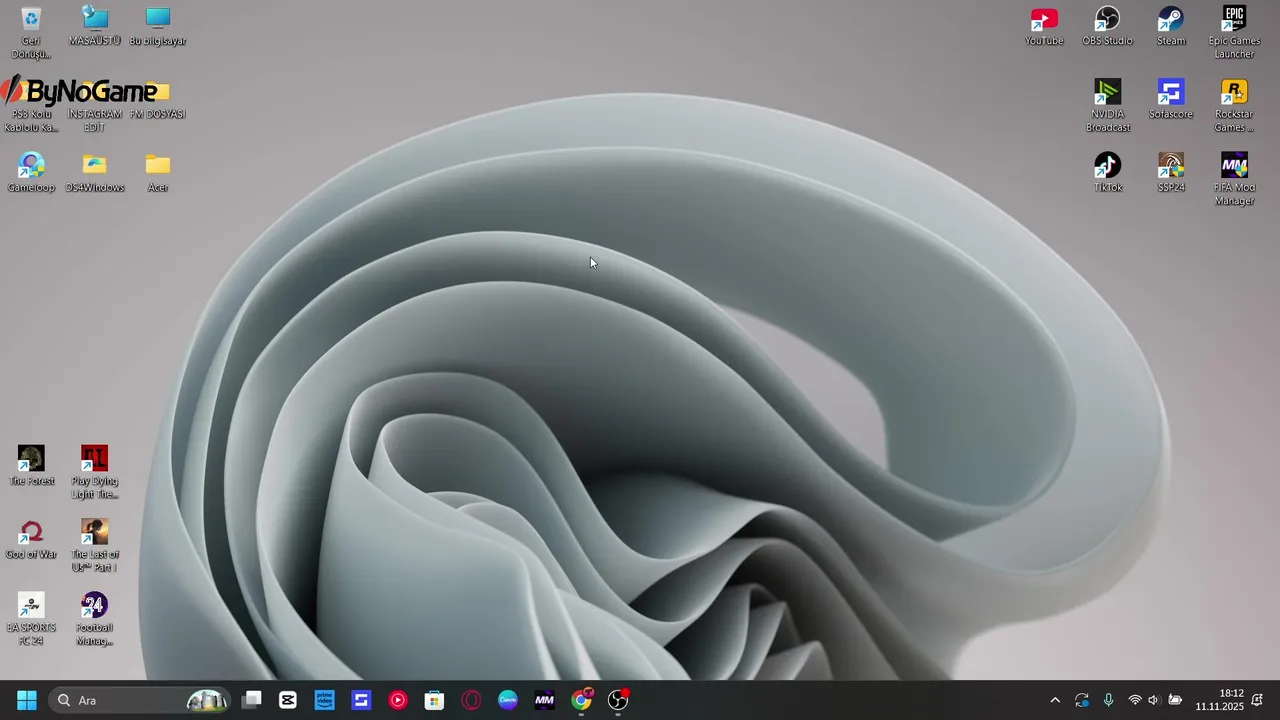Launch The Last of Us Part I shortcut

[x=95, y=545]
